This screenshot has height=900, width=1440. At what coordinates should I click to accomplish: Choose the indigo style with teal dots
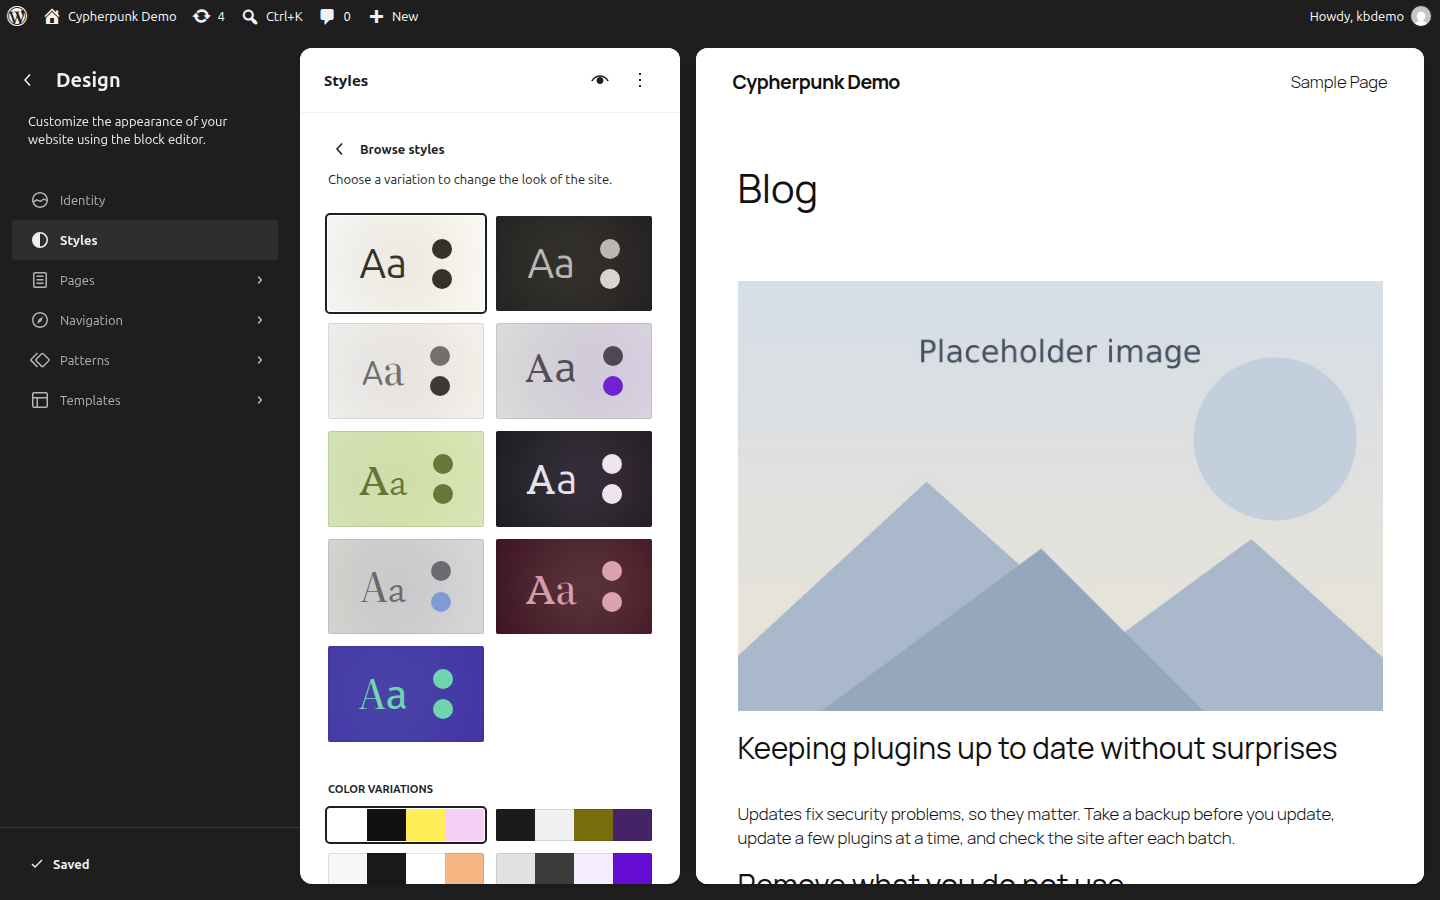406,694
